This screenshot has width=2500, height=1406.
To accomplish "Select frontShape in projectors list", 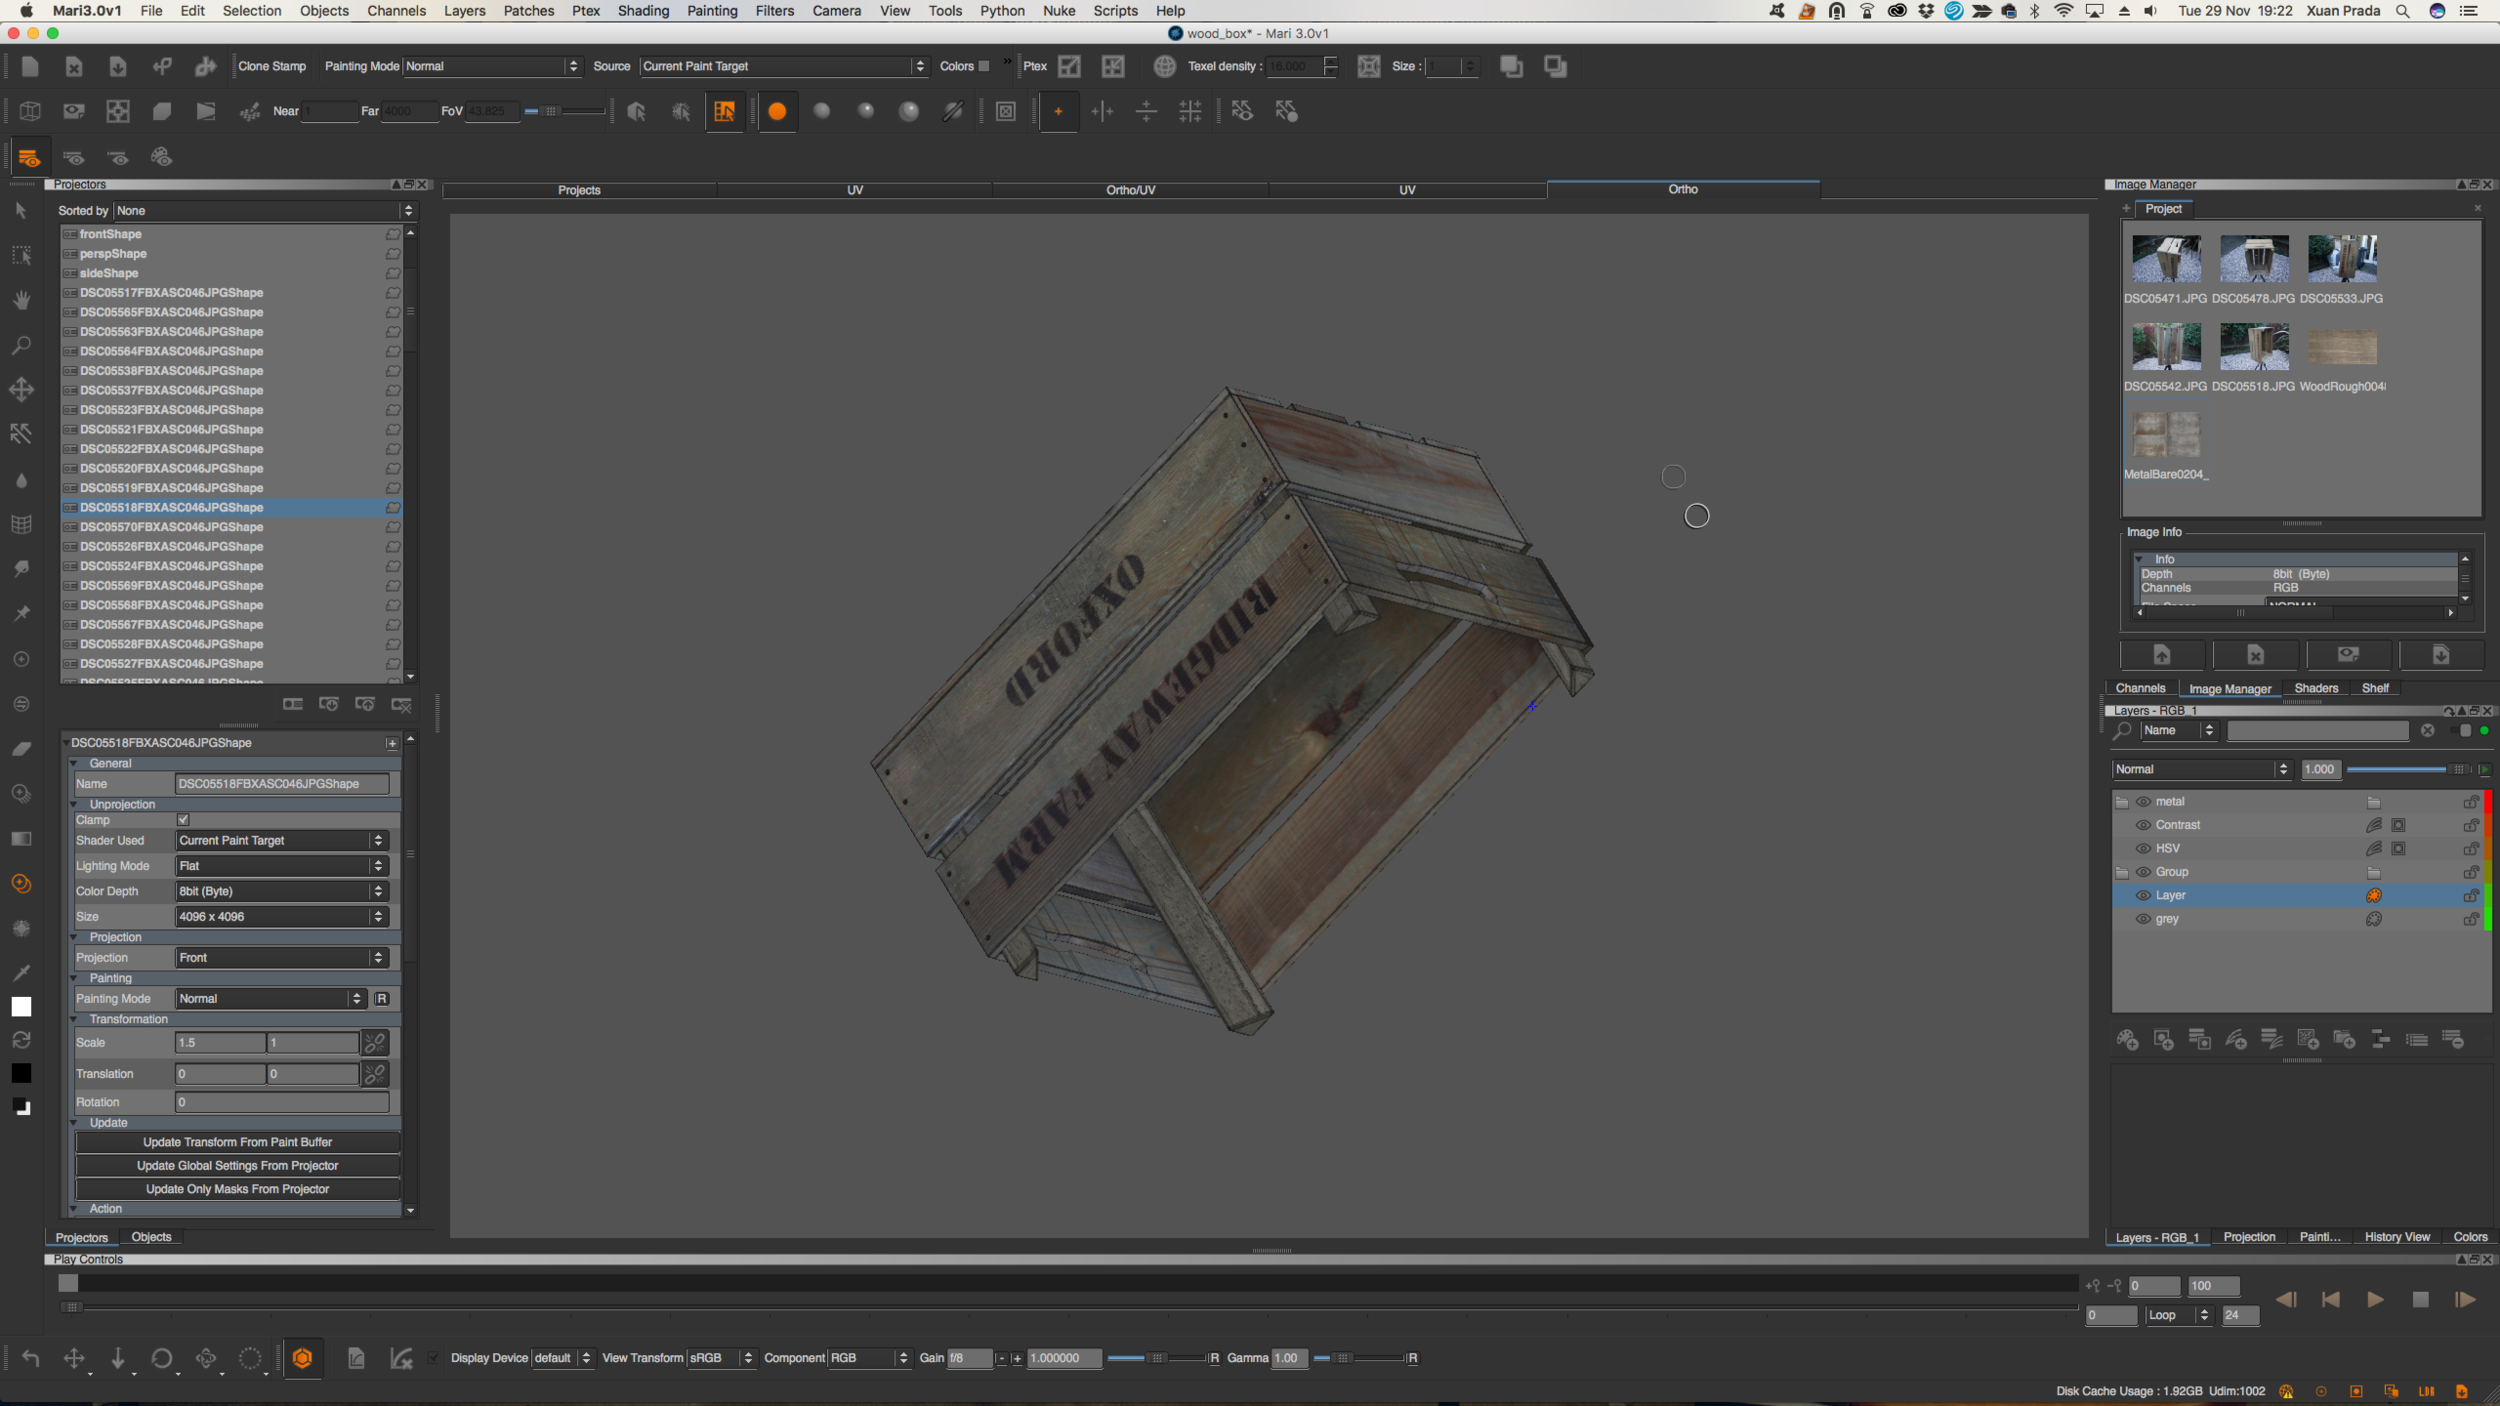I will 231,234.
